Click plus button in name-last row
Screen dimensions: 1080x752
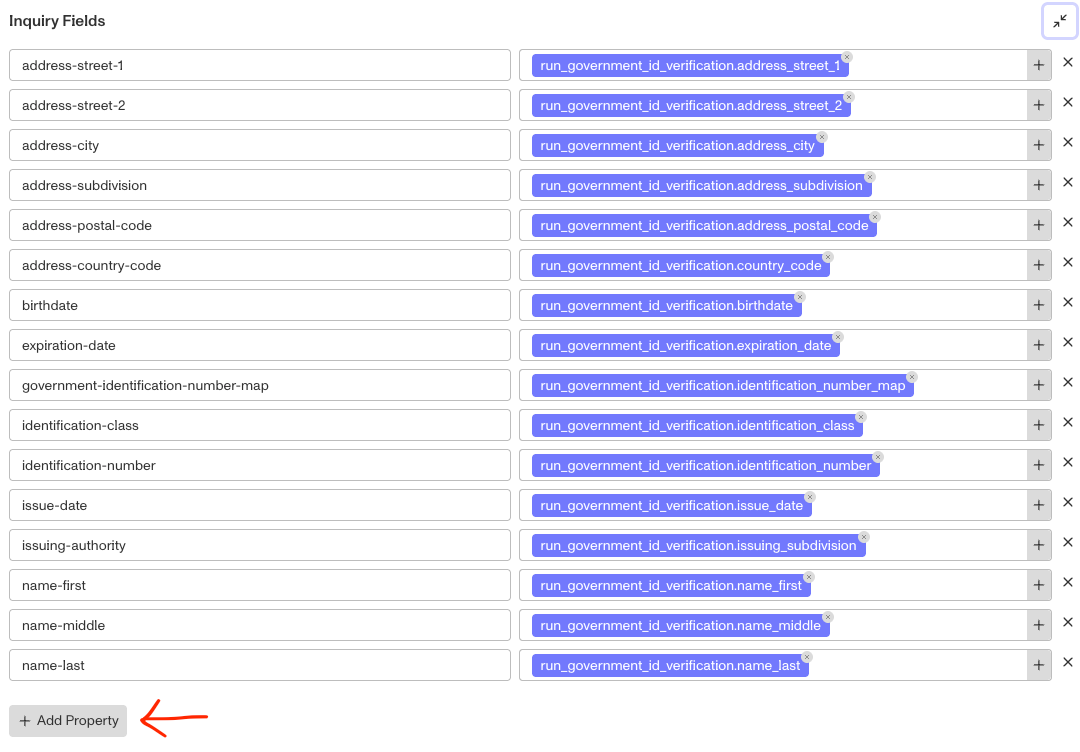1039,665
